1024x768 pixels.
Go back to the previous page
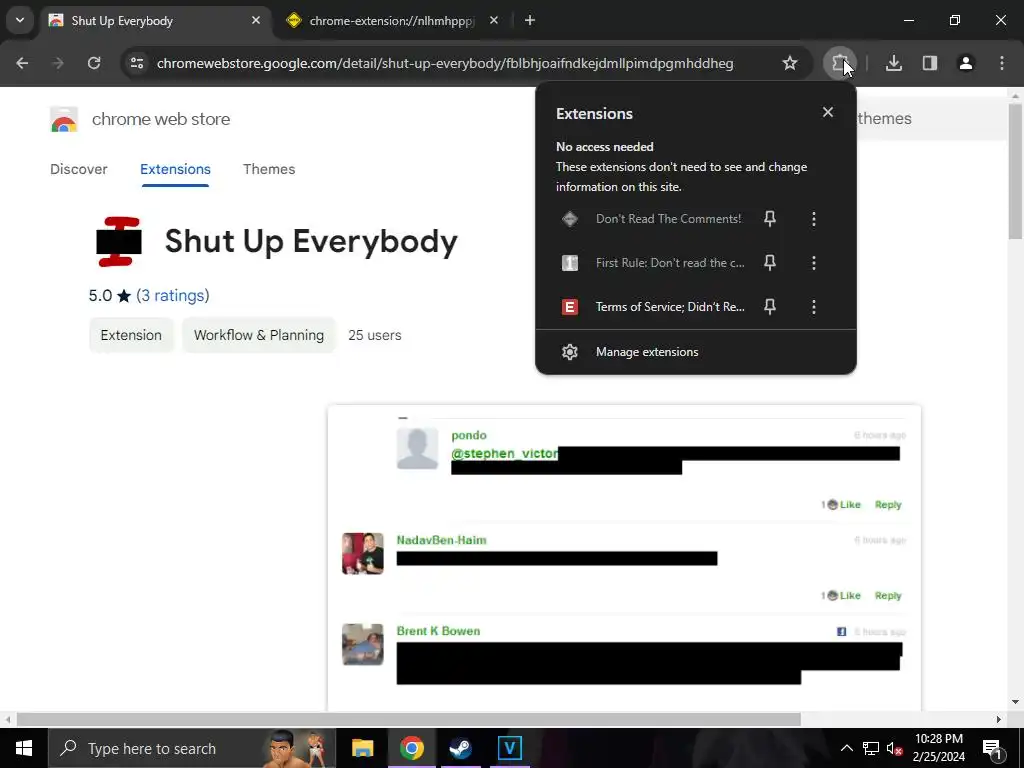pyautogui.click(x=22, y=63)
